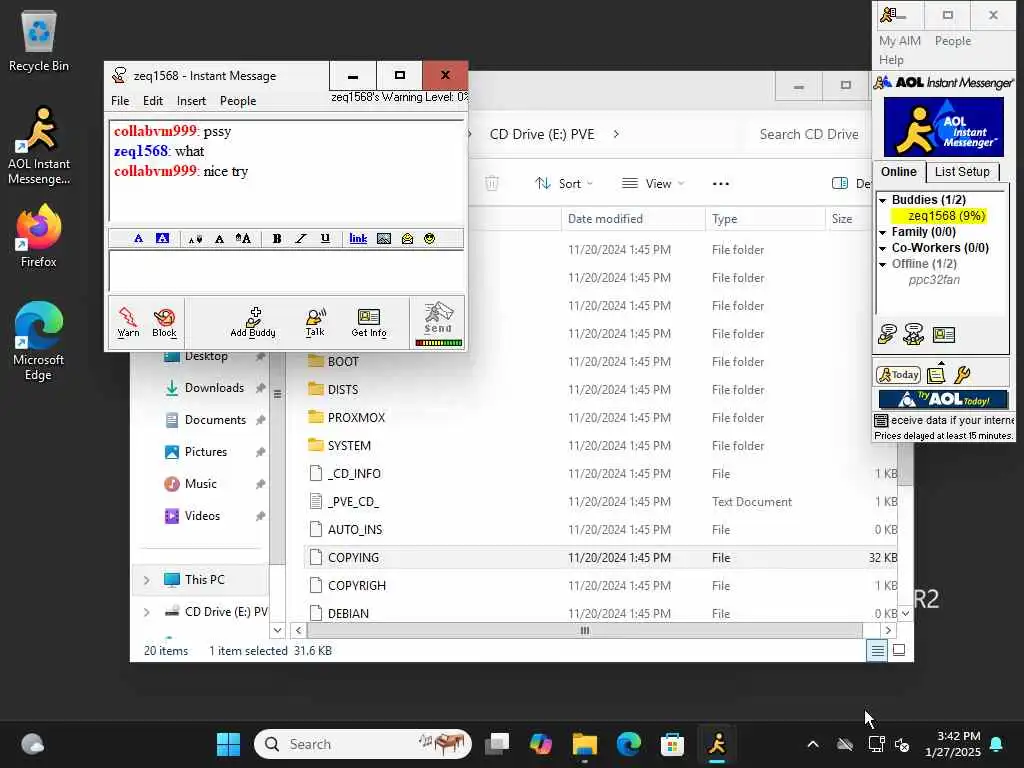Image resolution: width=1024 pixels, height=768 pixels.
Task: Insert a picture into the message
Action: [x=384, y=238]
